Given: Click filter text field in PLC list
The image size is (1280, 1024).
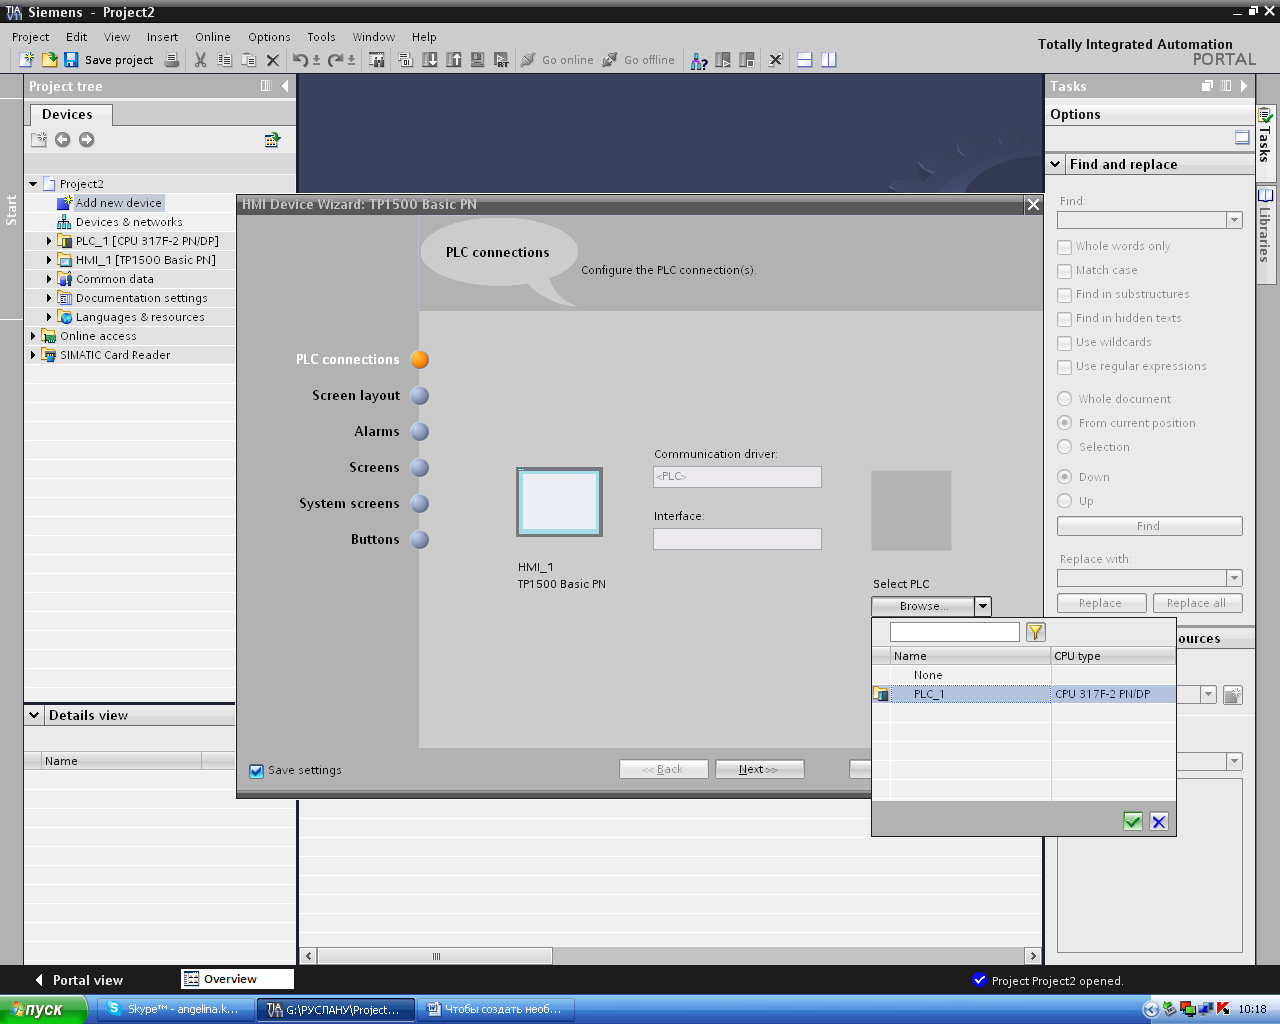Looking at the screenshot, I should click(955, 632).
